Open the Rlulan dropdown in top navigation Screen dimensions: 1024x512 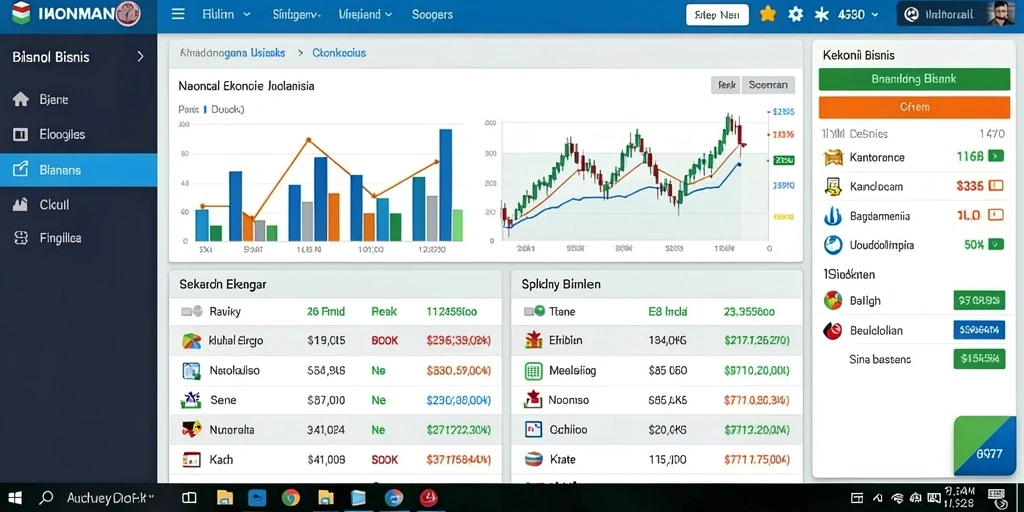(x=227, y=14)
